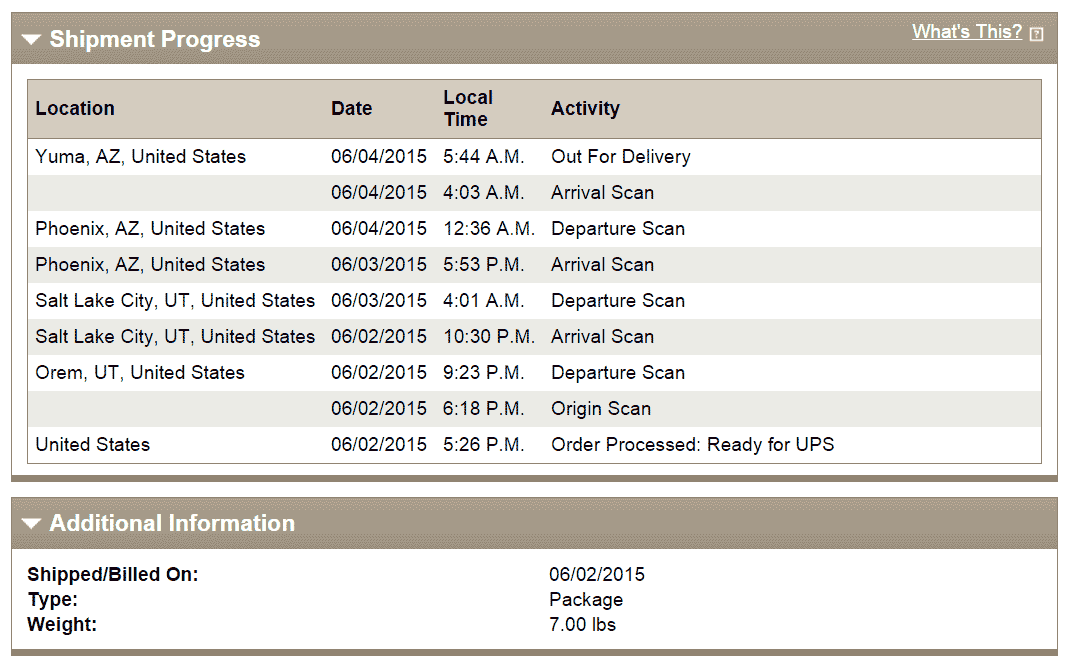Click the 7.00 lbs weight value
Image resolution: width=1070 pixels, height=667 pixels.
(x=582, y=625)
